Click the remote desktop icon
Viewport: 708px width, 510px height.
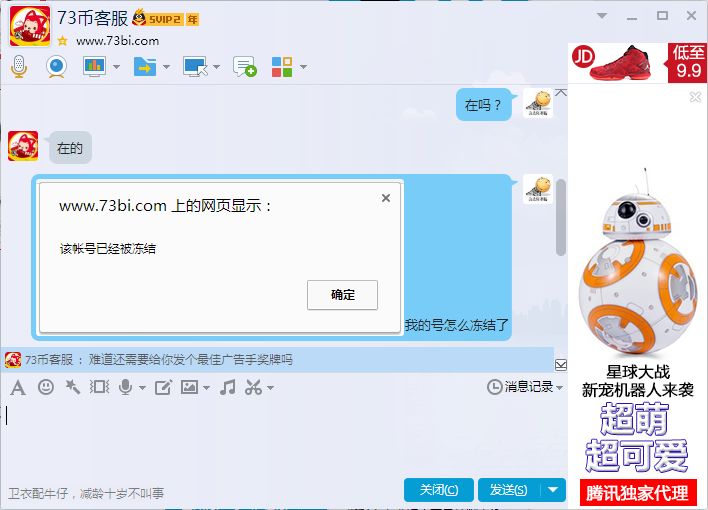coord(195,66)
